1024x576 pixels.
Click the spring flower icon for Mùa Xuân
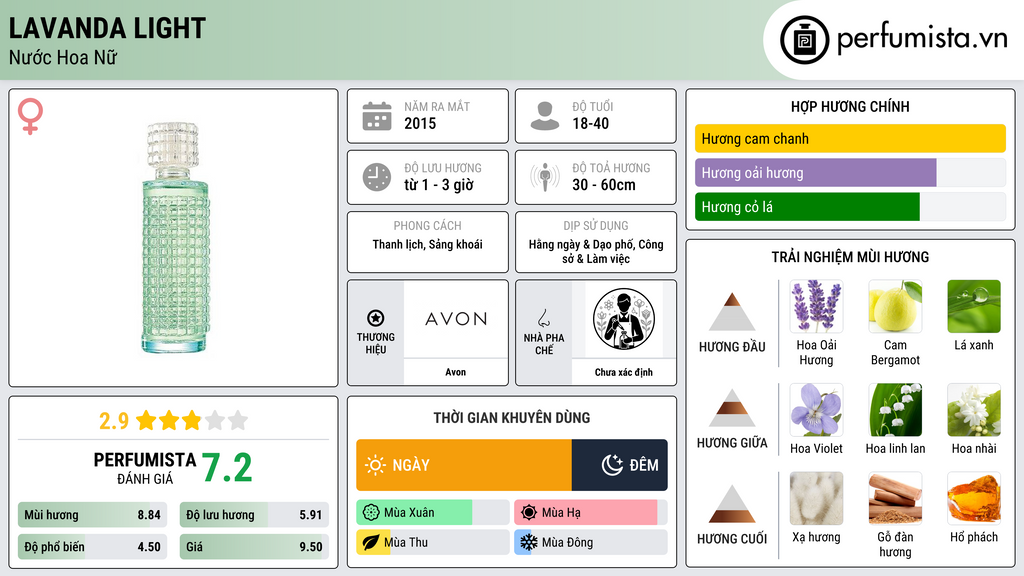[371, 513]
